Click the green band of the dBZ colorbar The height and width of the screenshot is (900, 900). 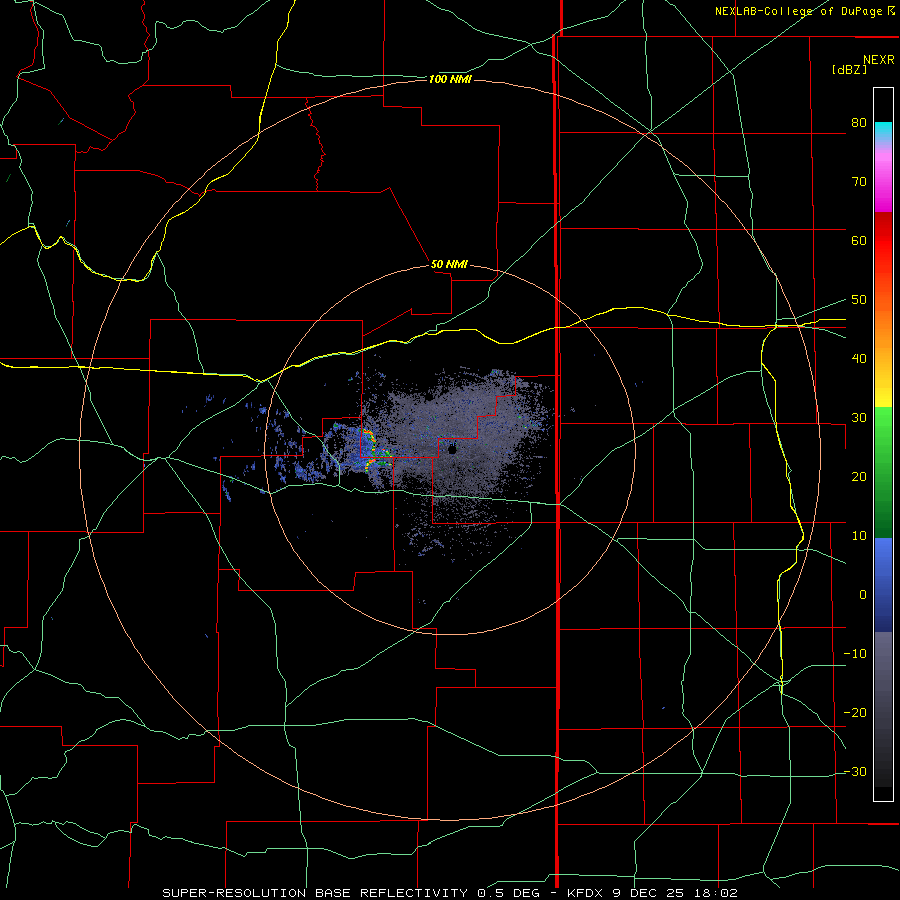coord(883,472)
